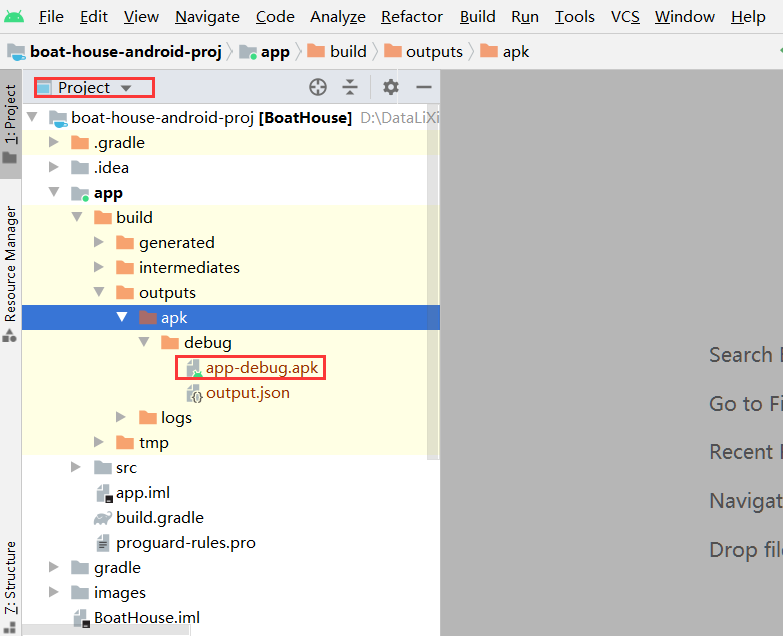Screen dimensions: 783x636
Task: Open the Resource Manager side tab
Action: [10, 273]
